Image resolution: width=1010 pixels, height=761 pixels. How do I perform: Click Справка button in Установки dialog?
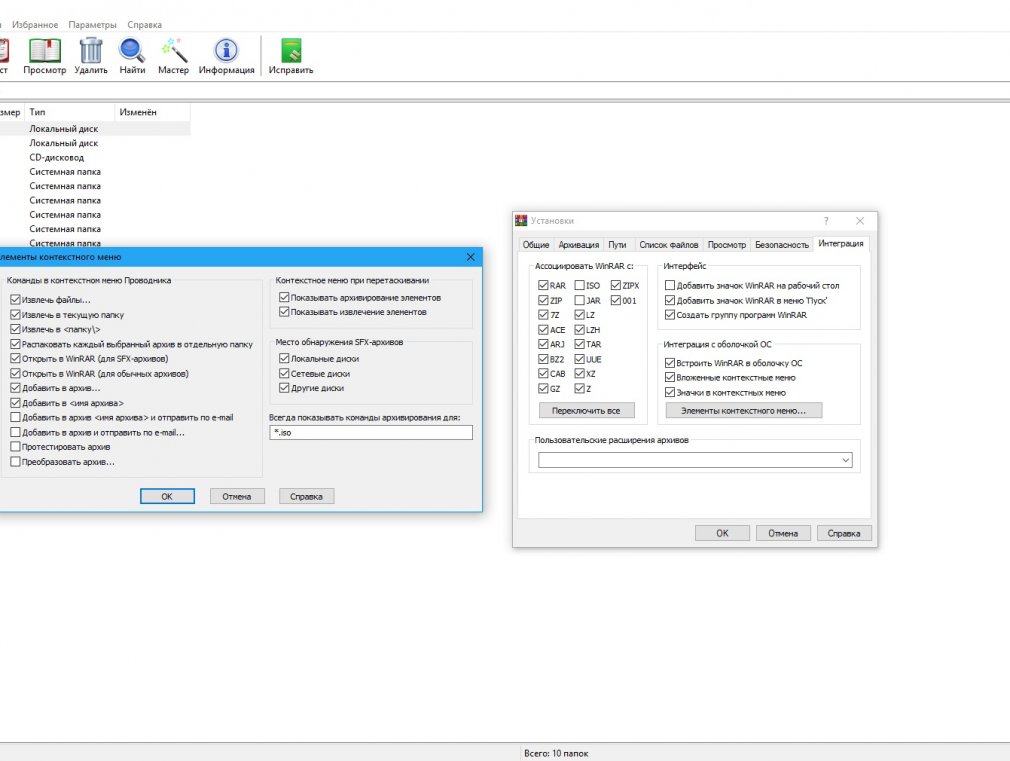[x=844, y=533]
